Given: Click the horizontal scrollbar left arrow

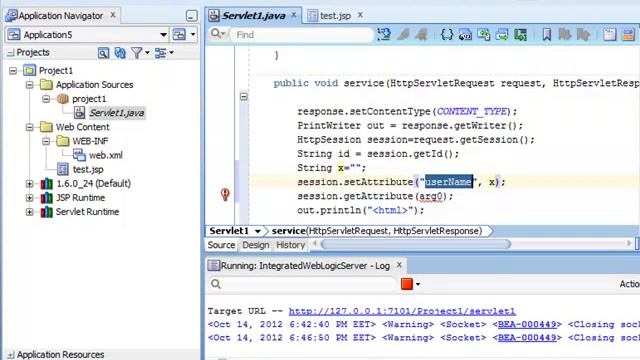Looking at the screenshot, I should tap(315, 244).
